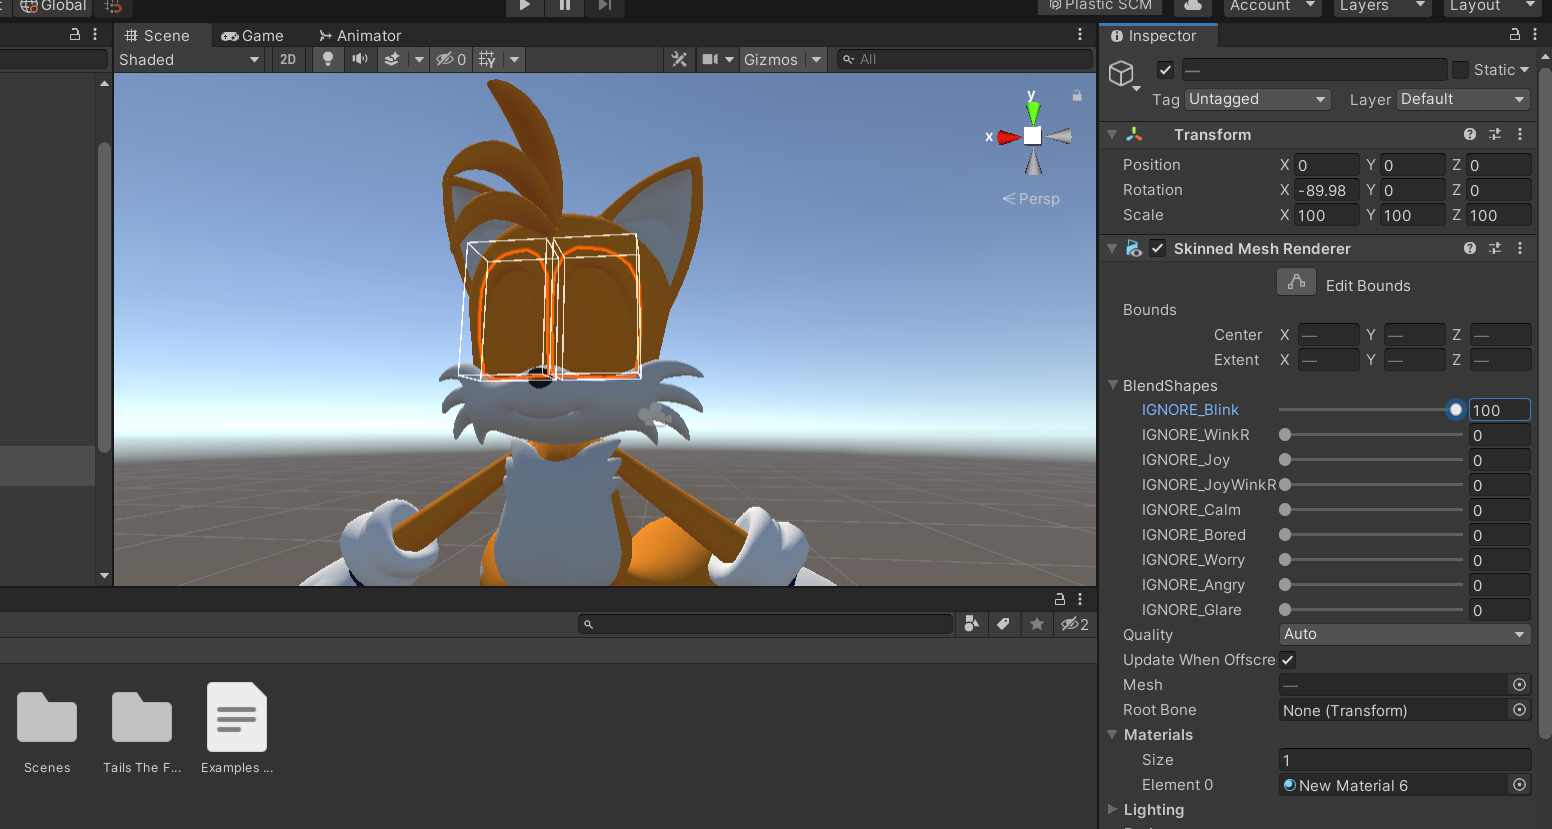Collapse the BlendShapes section

click(1113, 385)
